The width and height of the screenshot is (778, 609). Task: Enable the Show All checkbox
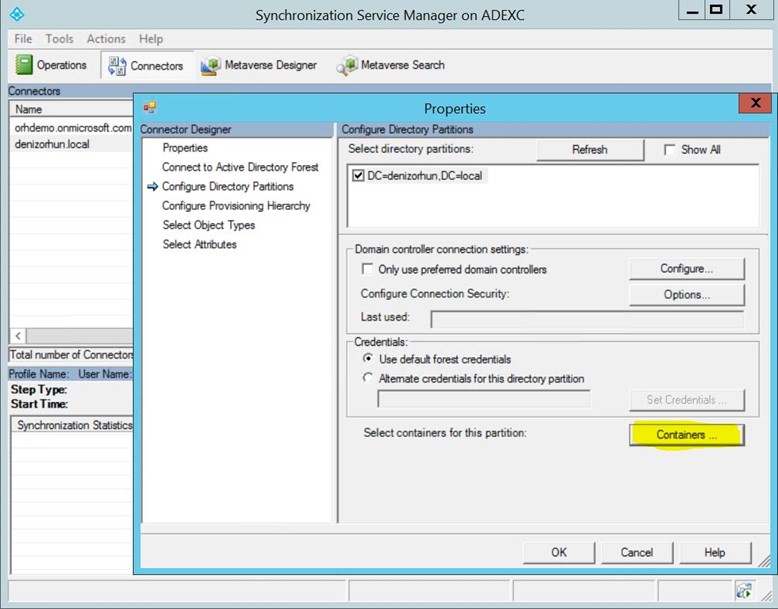click(x=669, y=149)
